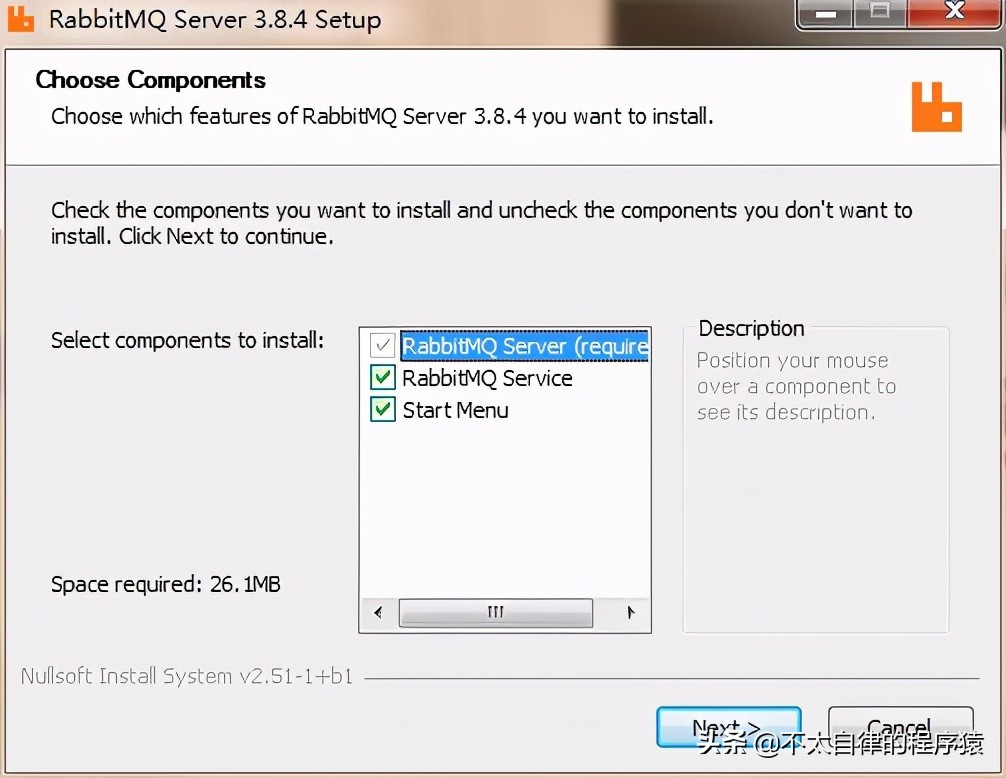
Task: Click the Description box text area
Action: [x=815, y=479]
